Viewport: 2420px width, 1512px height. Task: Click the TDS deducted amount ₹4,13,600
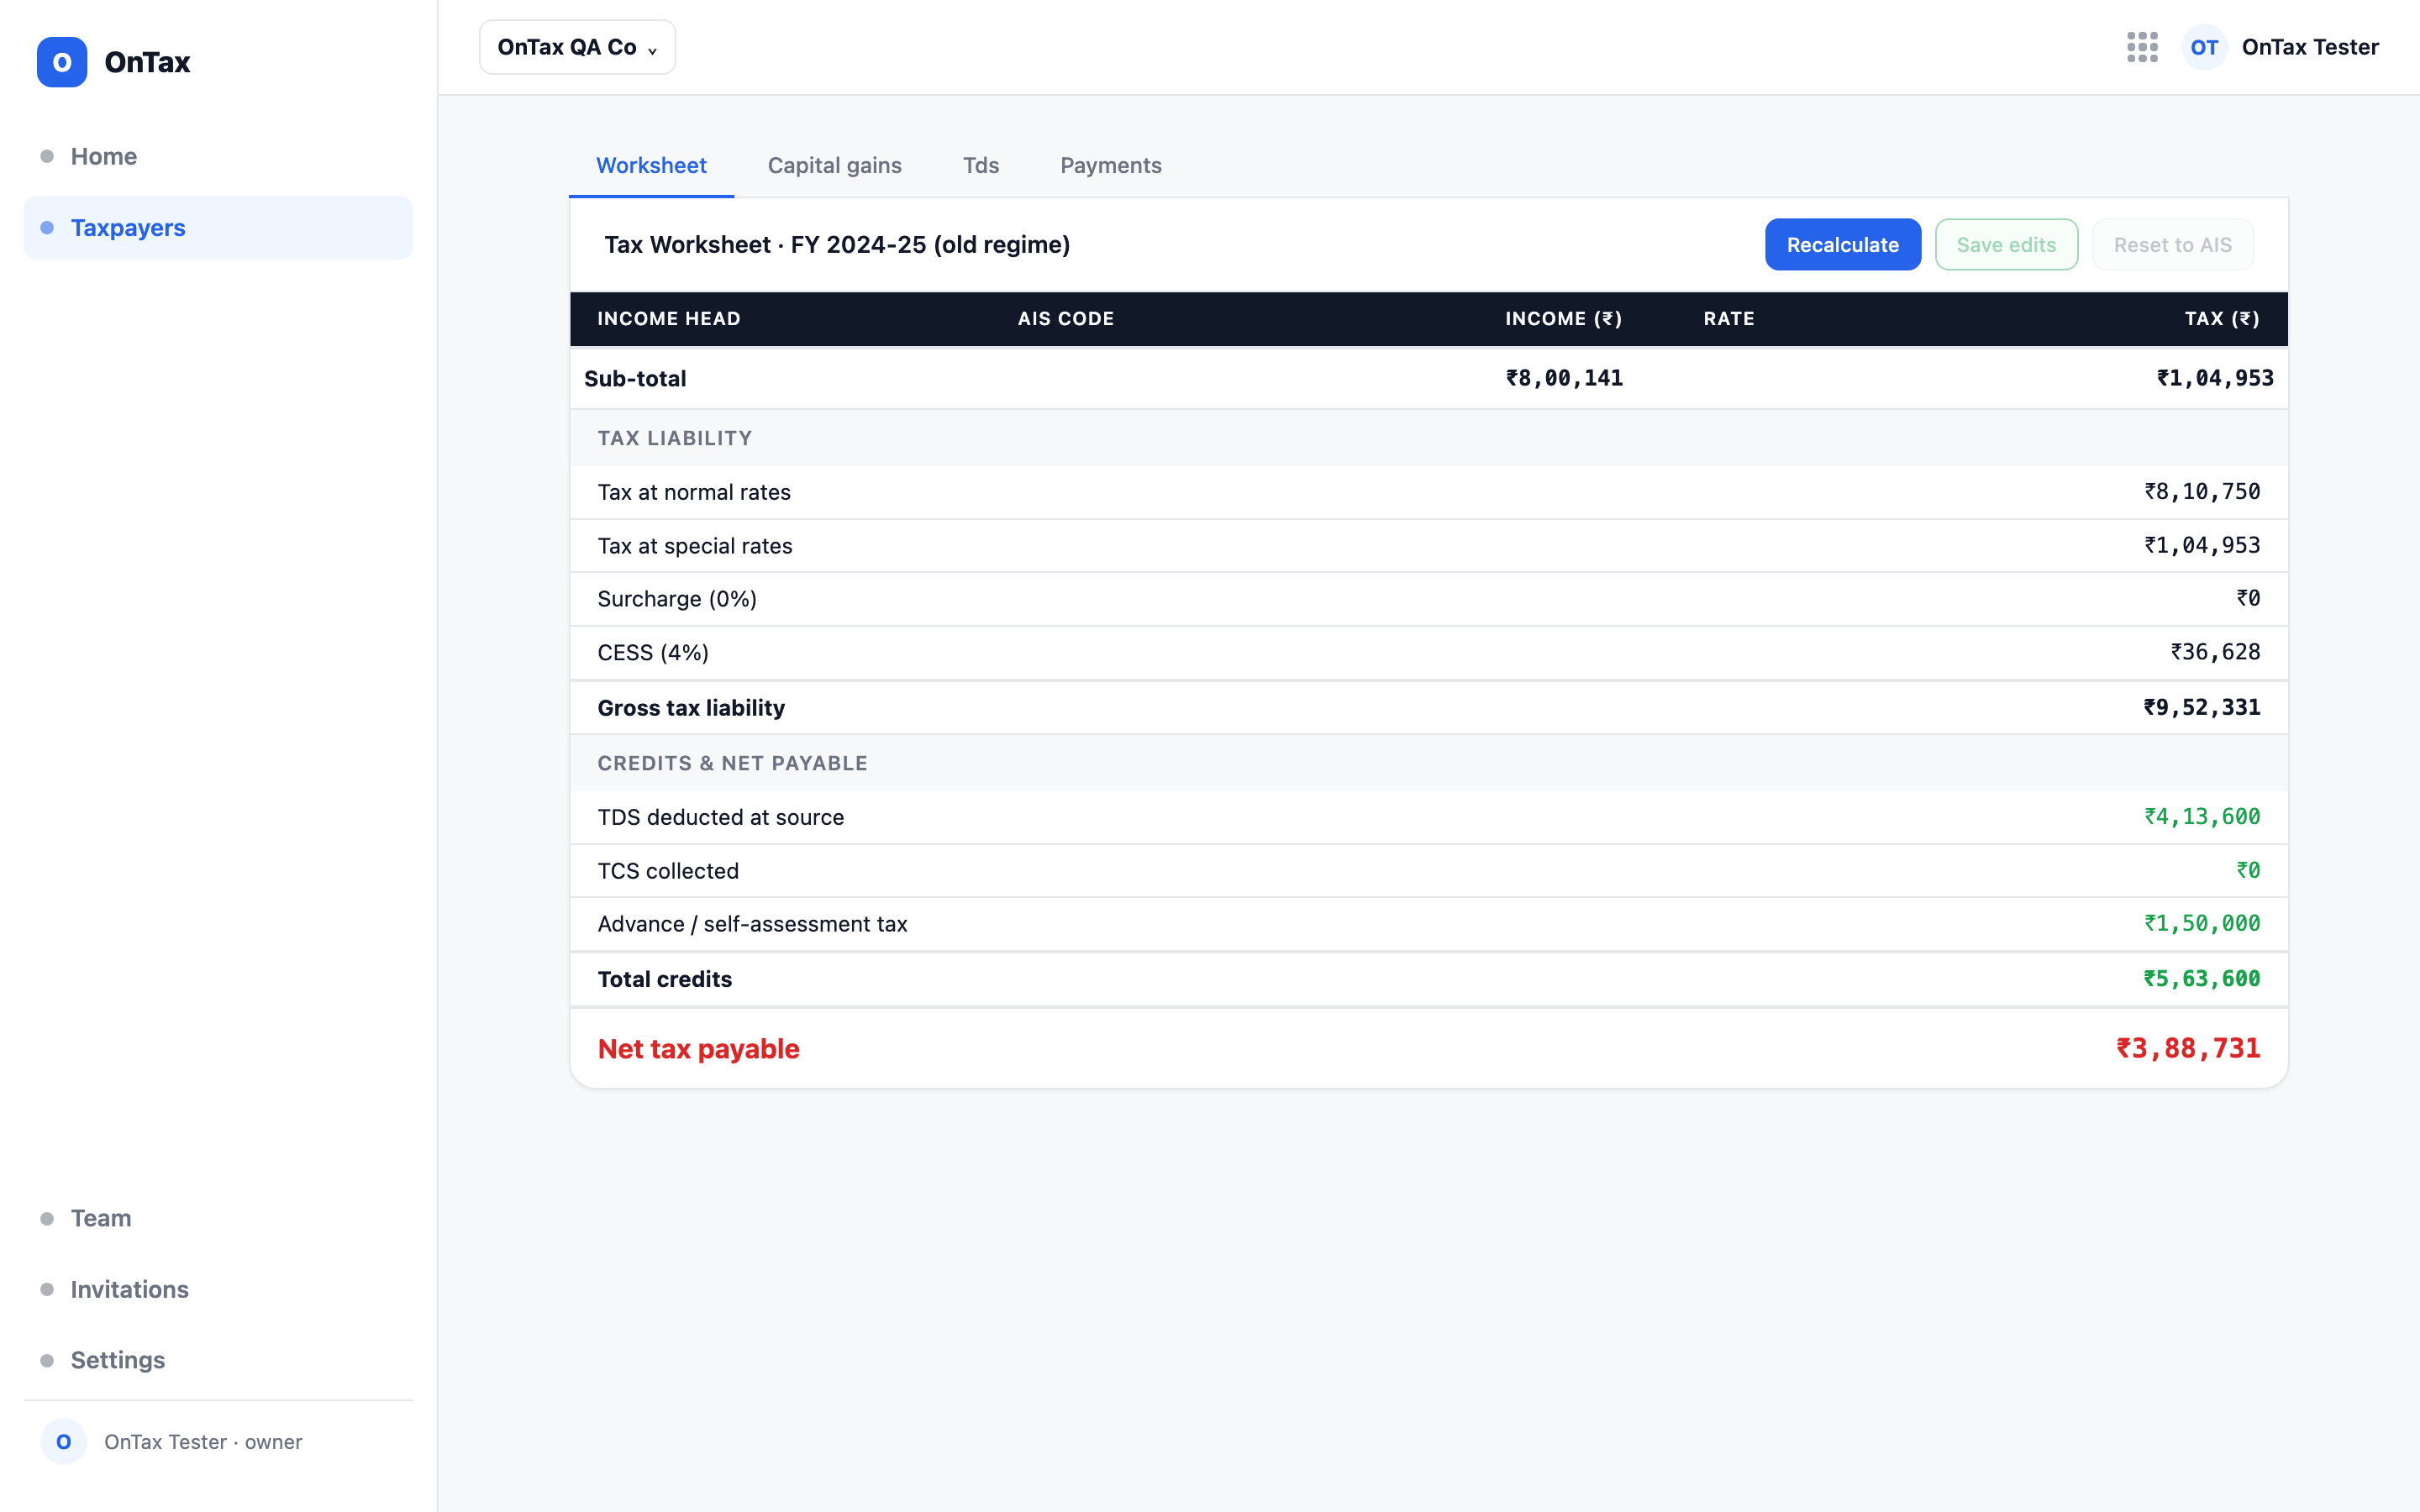point(2202,816)
